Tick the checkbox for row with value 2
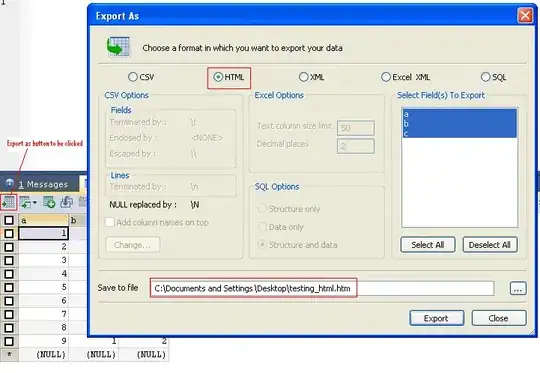The image size is (540, 373). (9, 247)
